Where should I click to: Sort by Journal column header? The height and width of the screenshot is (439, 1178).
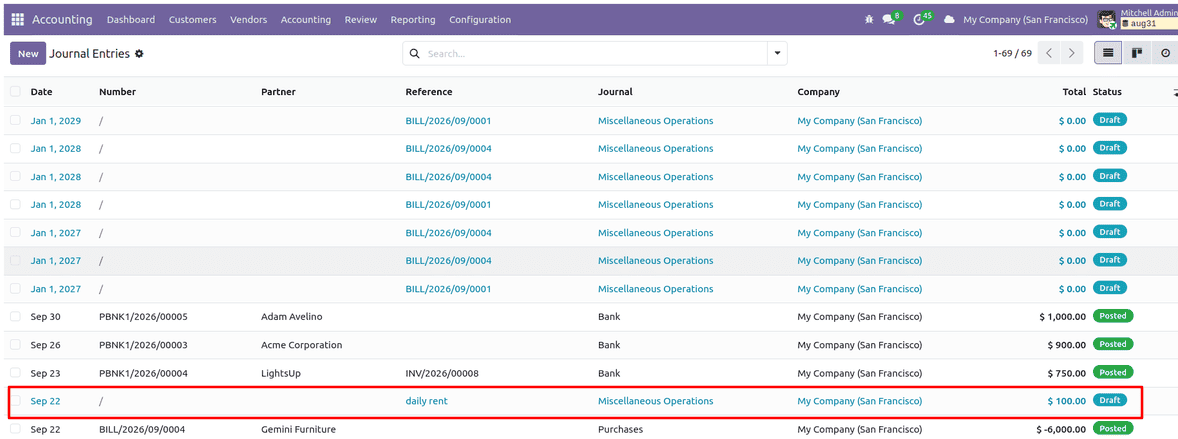click(615, 92)
